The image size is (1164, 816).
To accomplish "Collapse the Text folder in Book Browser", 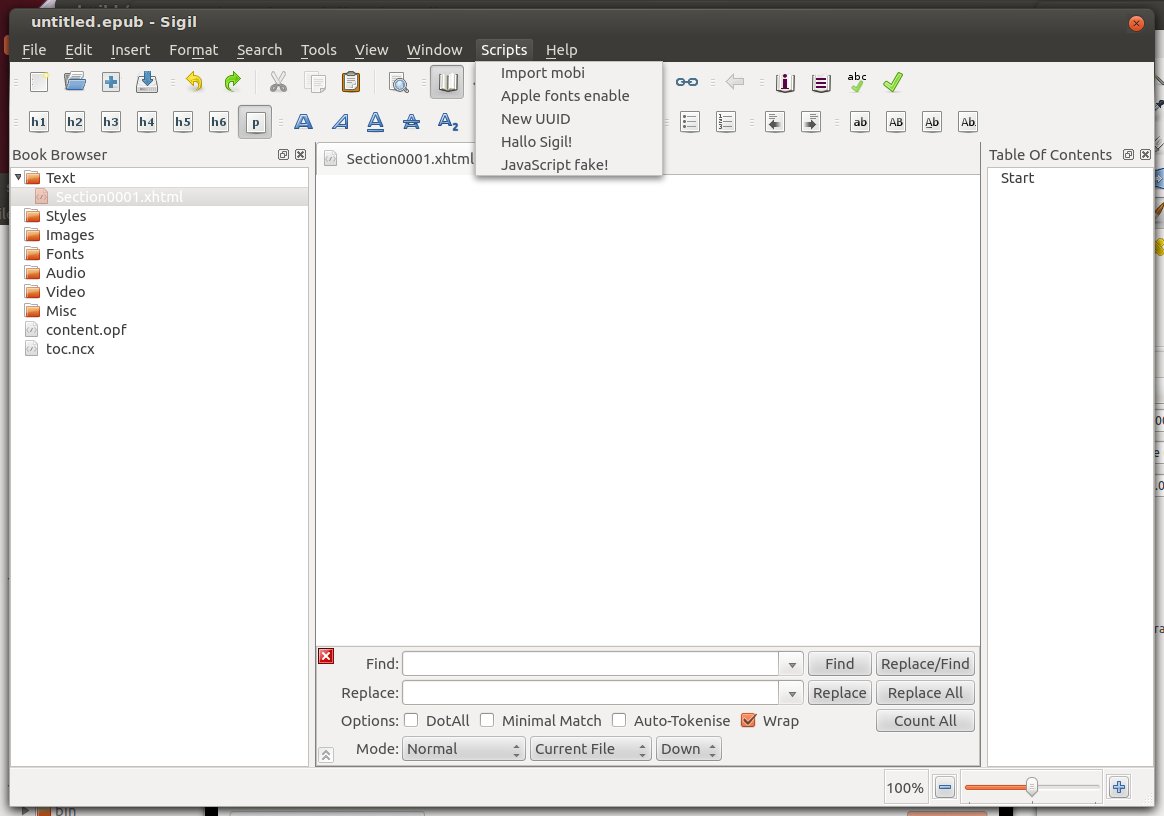I will pyautogui.click(x=19, y=177).
